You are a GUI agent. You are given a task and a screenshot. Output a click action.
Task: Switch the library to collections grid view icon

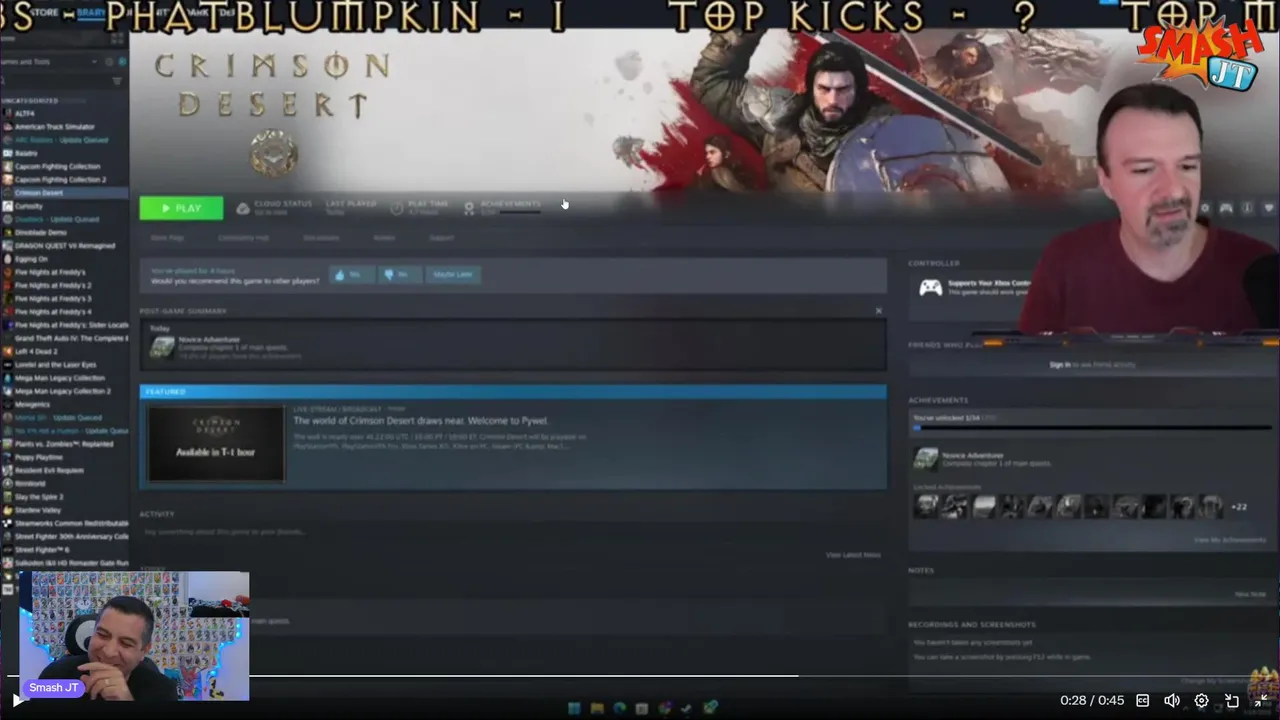(x=118, y=38)
